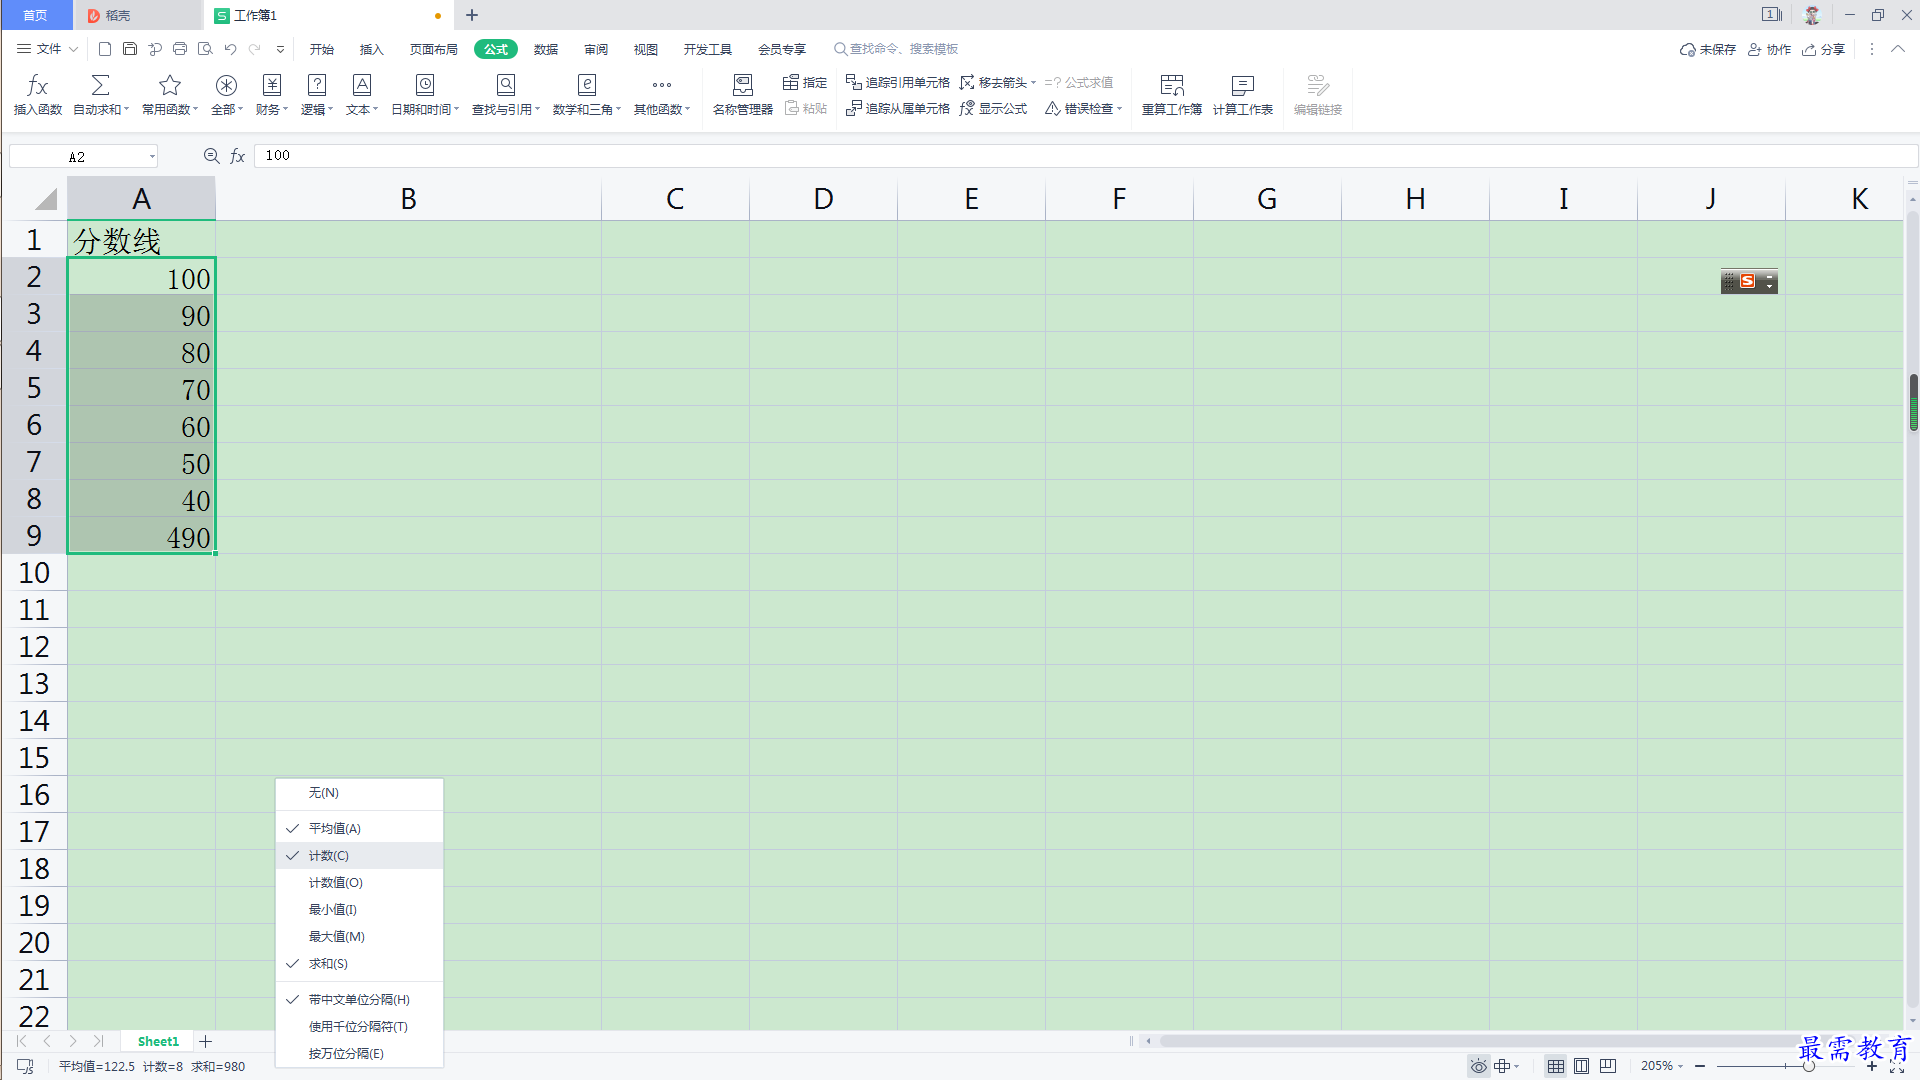Enable thousands separator (使用千位分隔符)
Screen dimensions: 1920x1080
(x=359, y=1026)
